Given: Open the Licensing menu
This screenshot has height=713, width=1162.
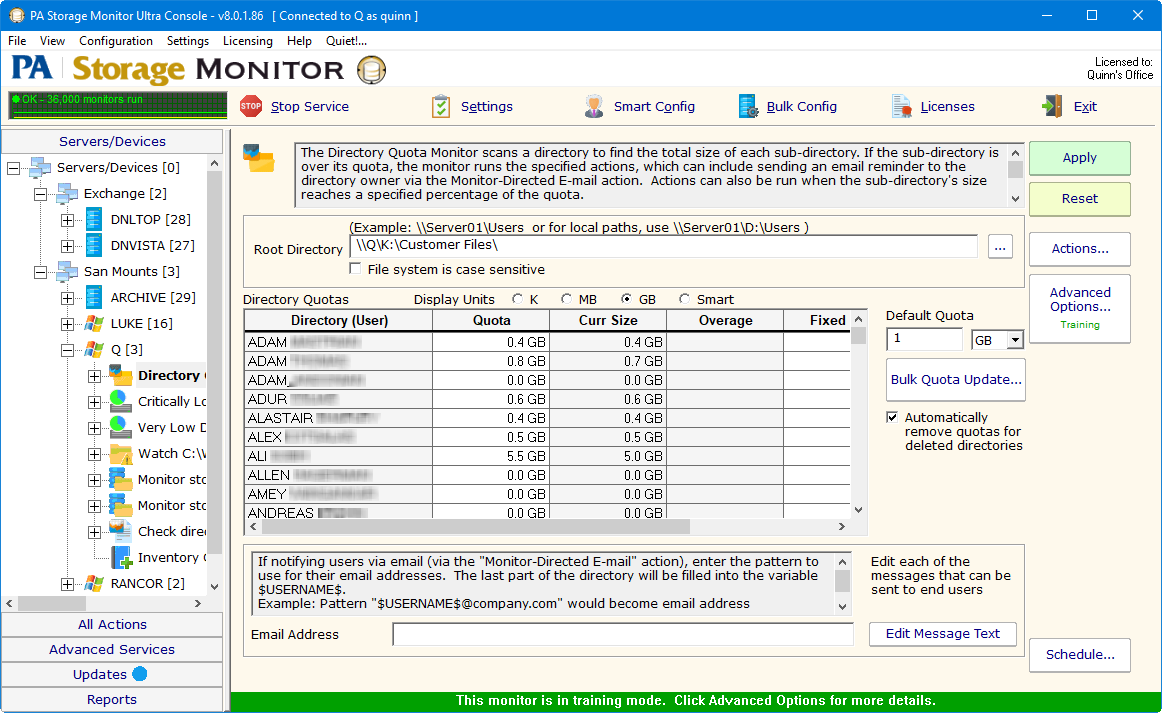Looking at the screenshot, I should click(x=247, y=41).
